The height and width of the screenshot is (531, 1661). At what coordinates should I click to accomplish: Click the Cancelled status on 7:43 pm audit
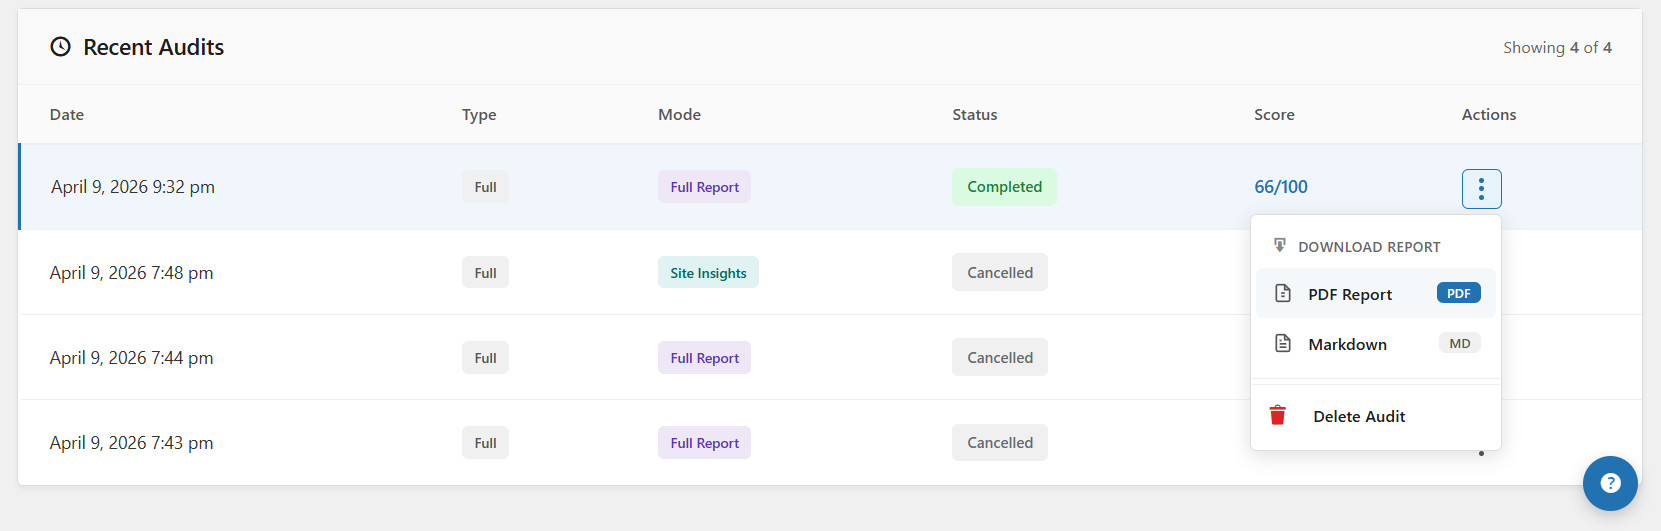click(x=1000, y=442)
